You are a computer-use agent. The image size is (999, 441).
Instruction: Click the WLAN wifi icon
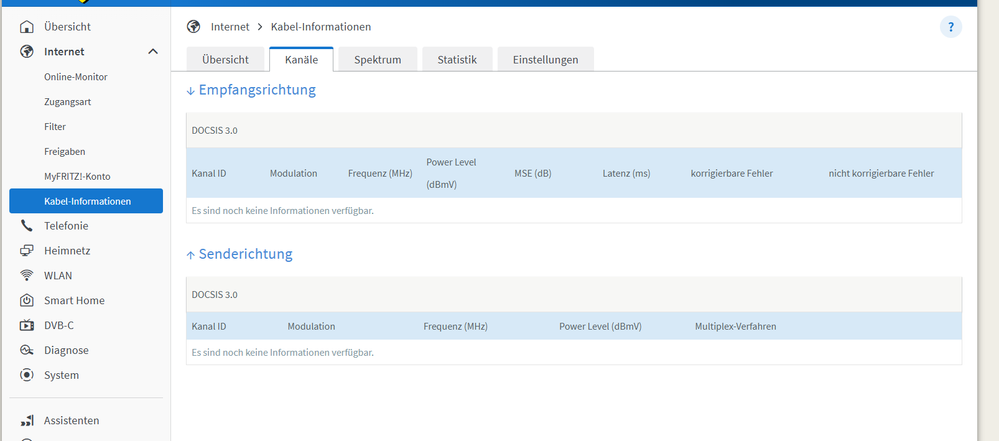click(26, 275)
